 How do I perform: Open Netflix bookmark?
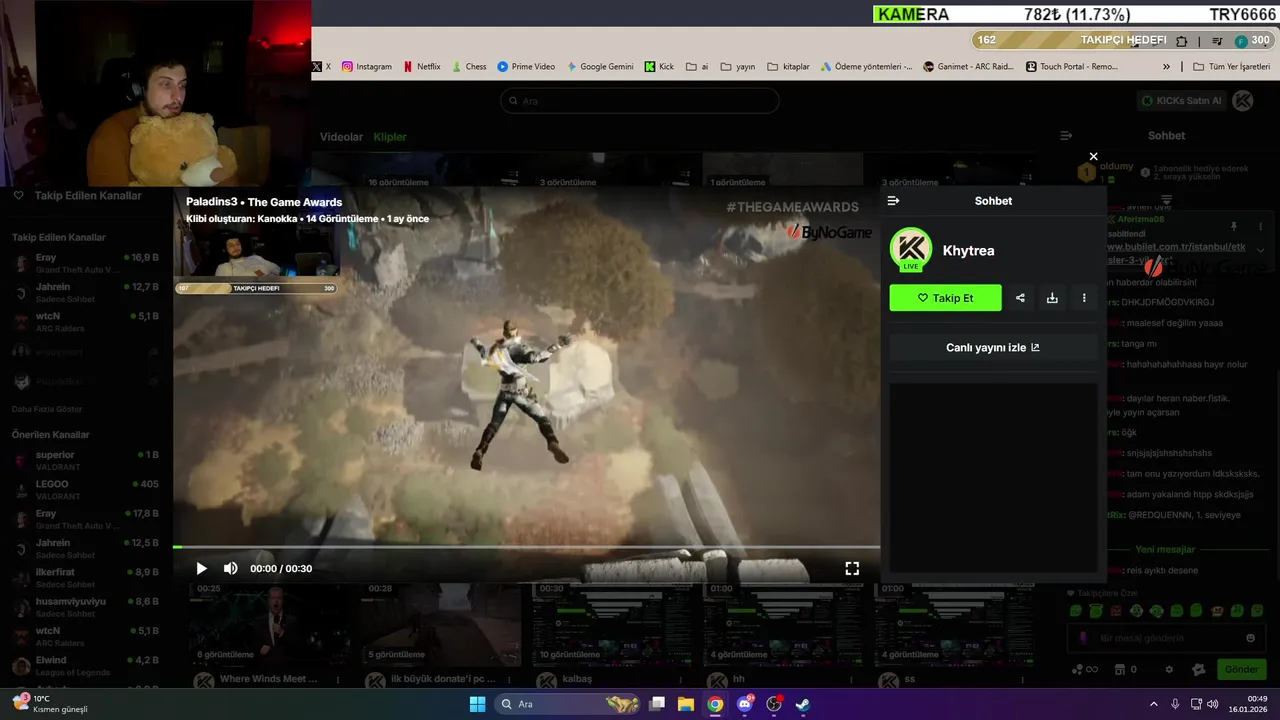(x=421, y=67)
